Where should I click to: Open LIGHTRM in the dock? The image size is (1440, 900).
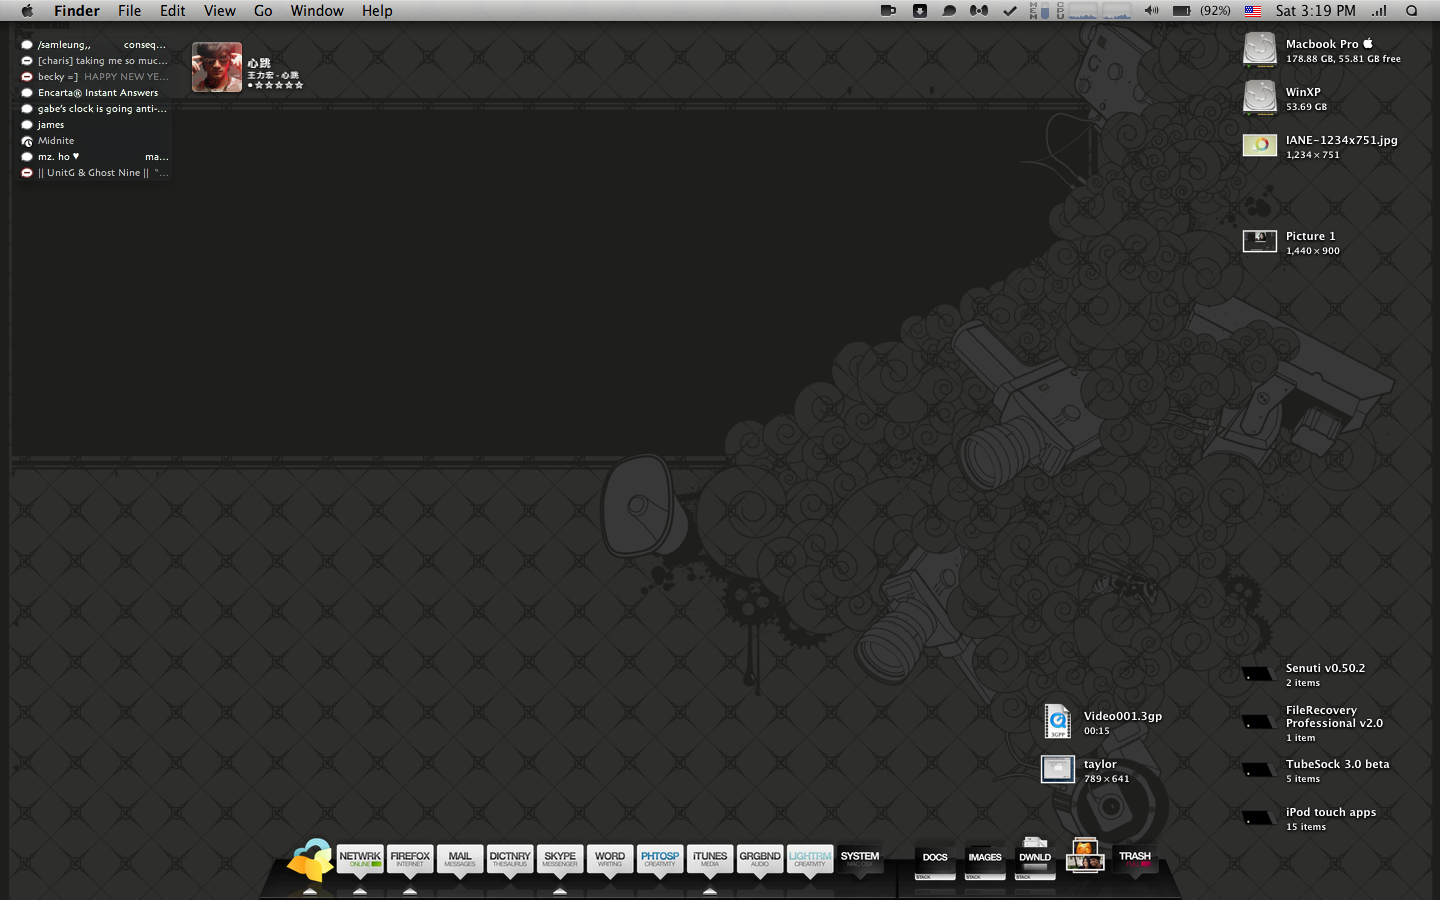pos(810,859)
